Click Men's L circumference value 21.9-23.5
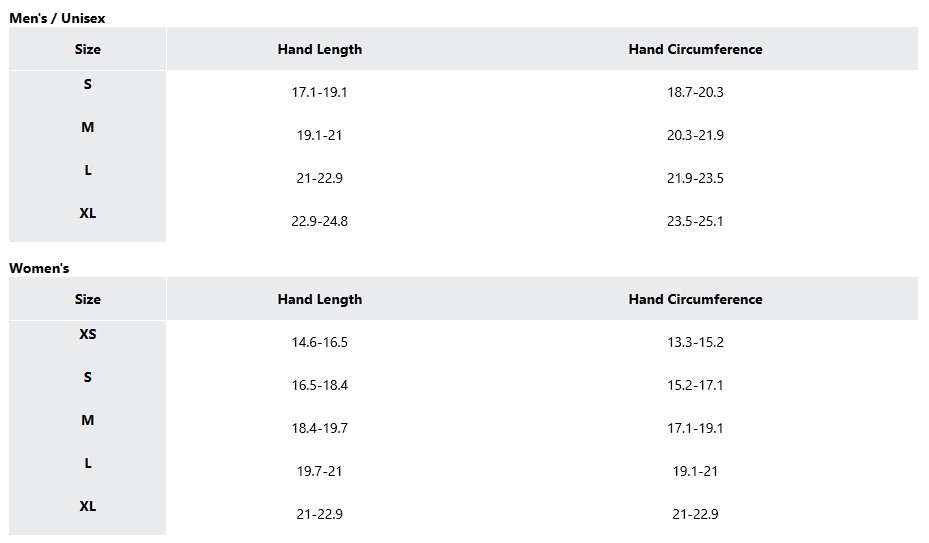The width and height of the screenshot is (929, 543). pyautogui.click(x=695, y=178)
